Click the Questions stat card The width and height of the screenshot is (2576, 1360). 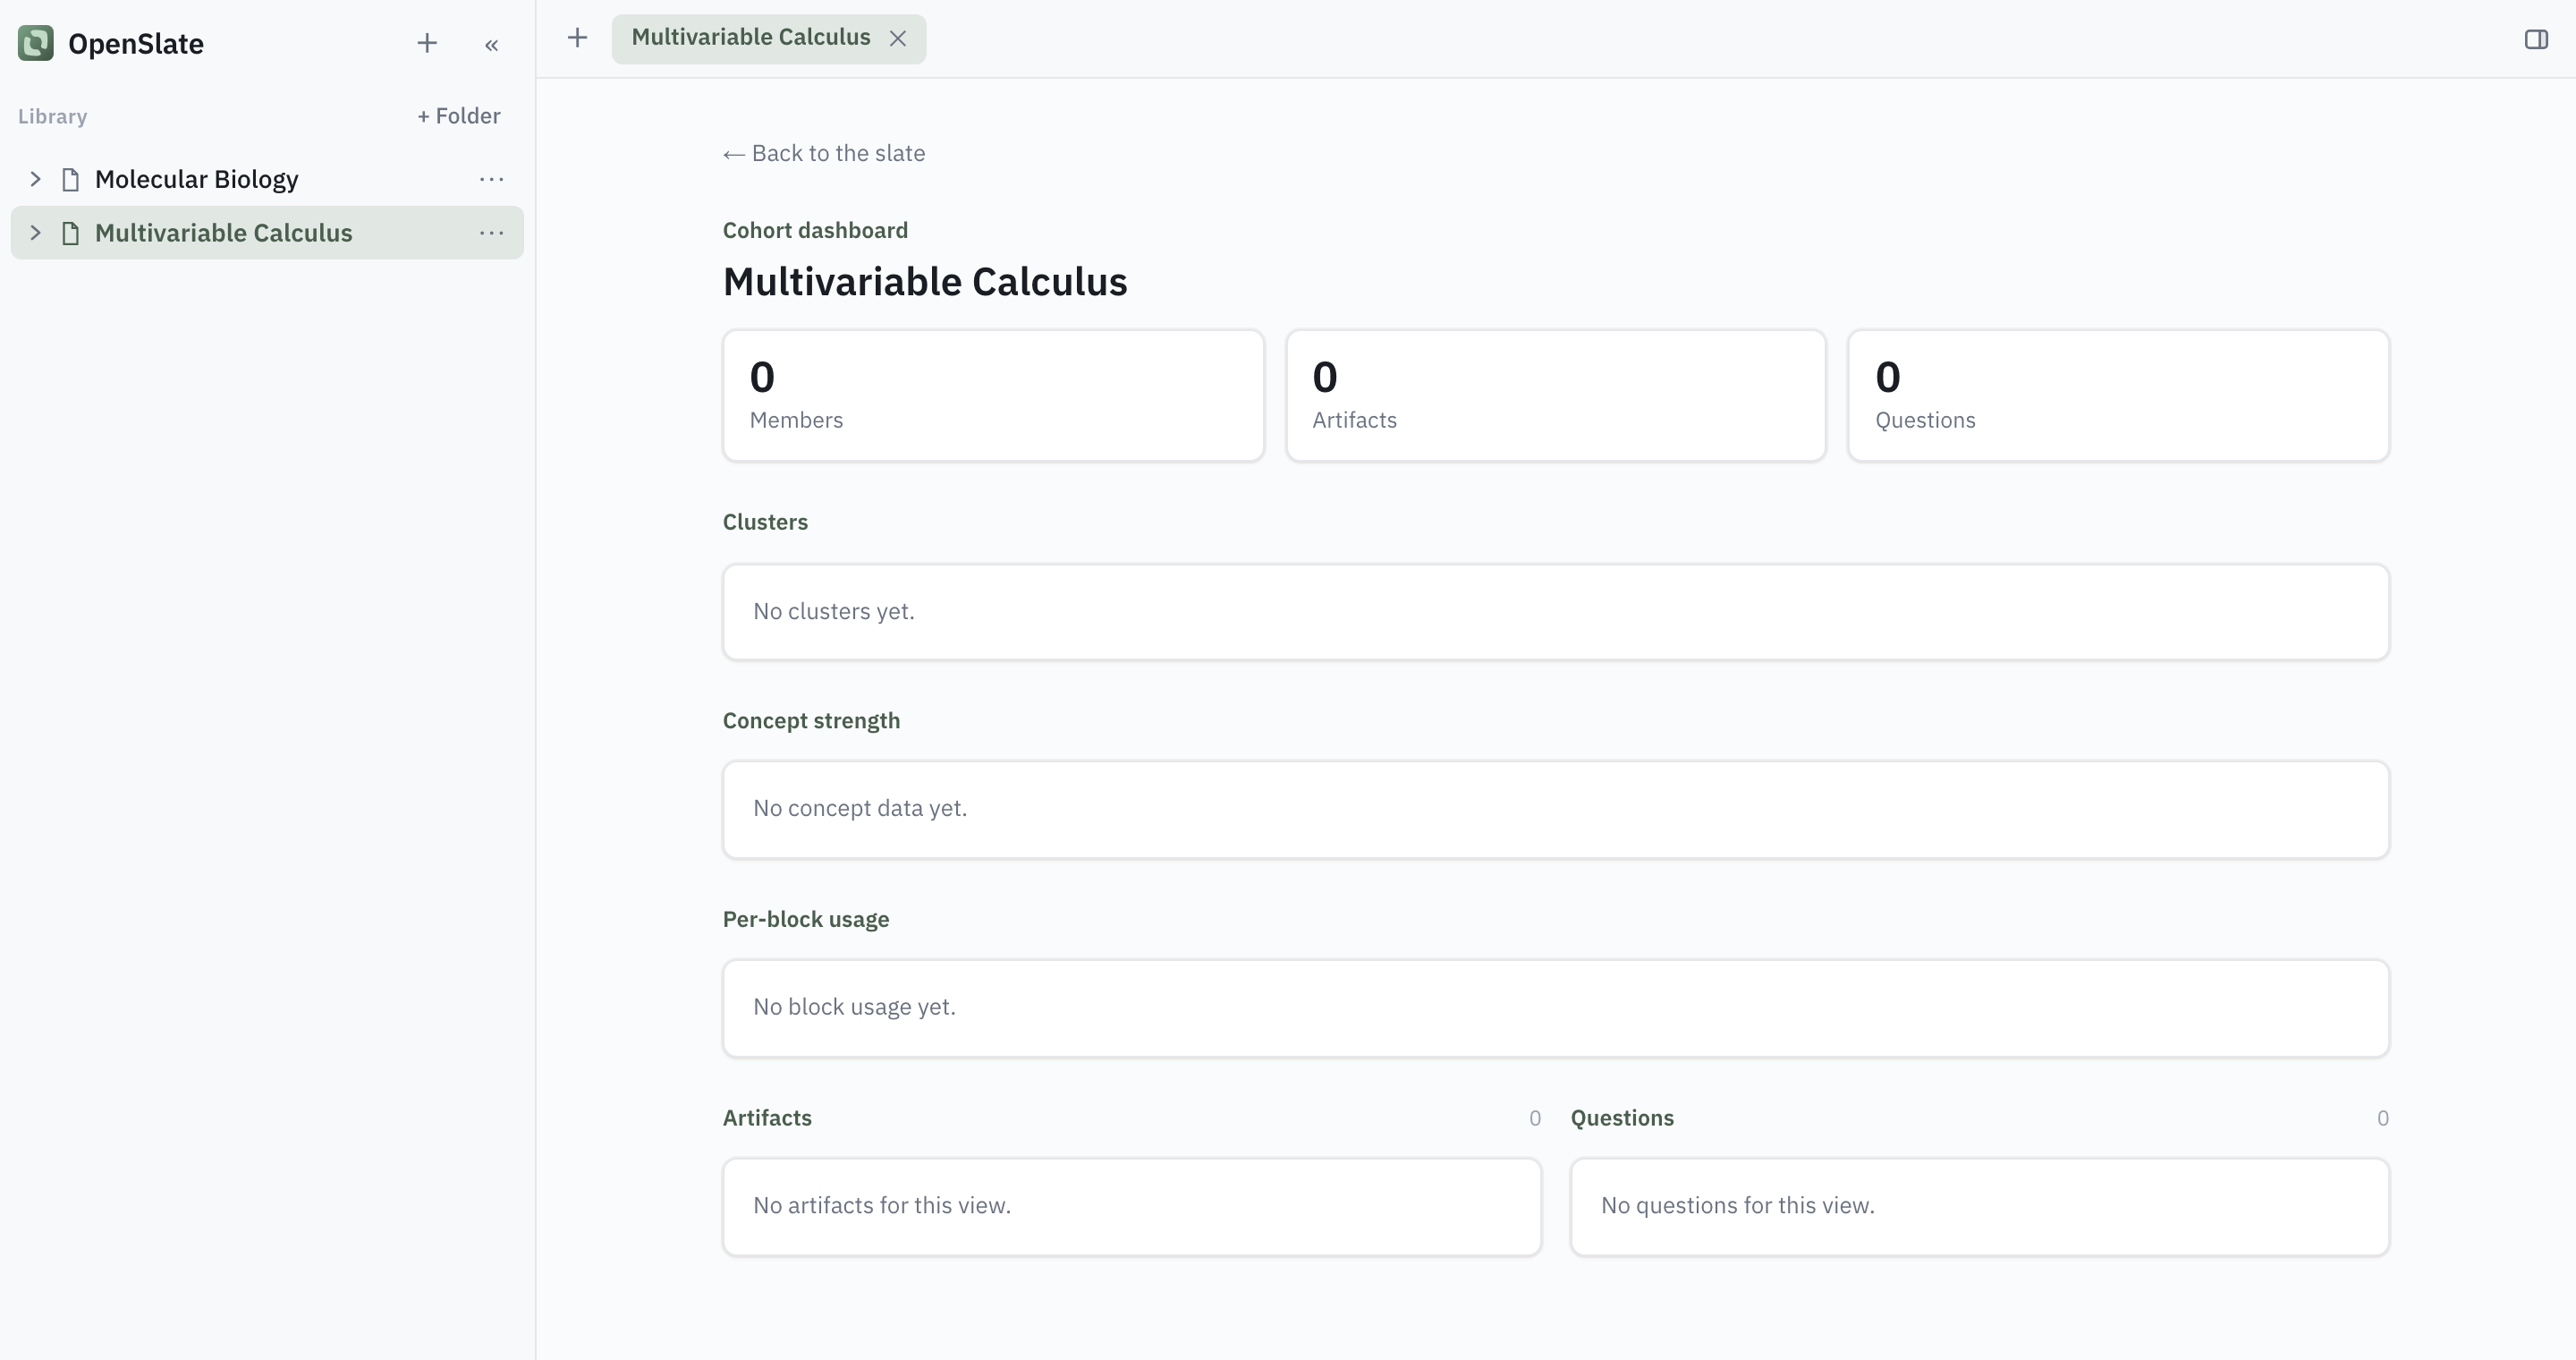click(2119, 396)
